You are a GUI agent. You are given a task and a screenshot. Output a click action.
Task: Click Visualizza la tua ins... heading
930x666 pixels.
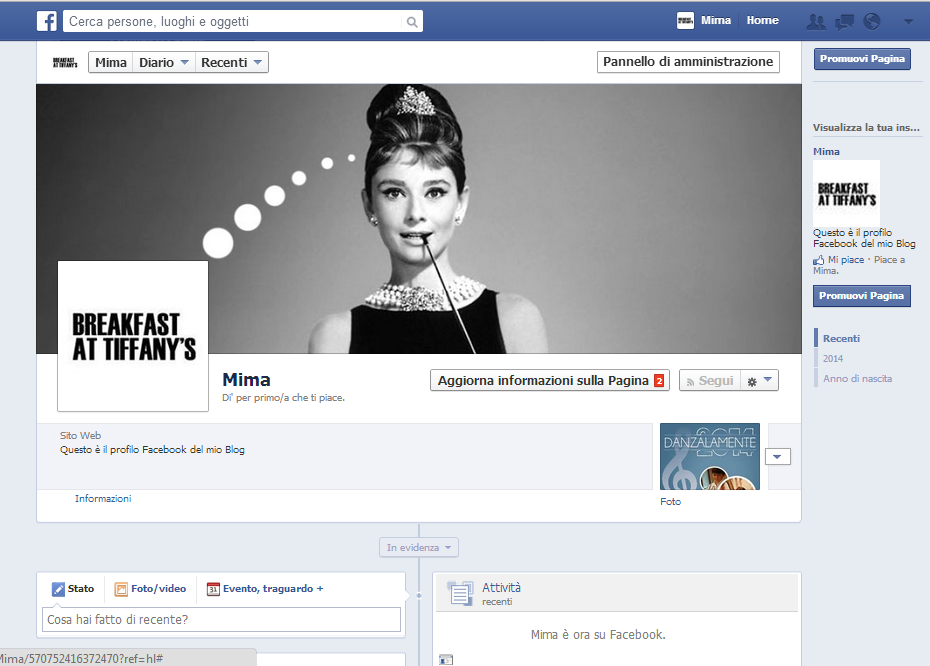[x=866, y=128]
